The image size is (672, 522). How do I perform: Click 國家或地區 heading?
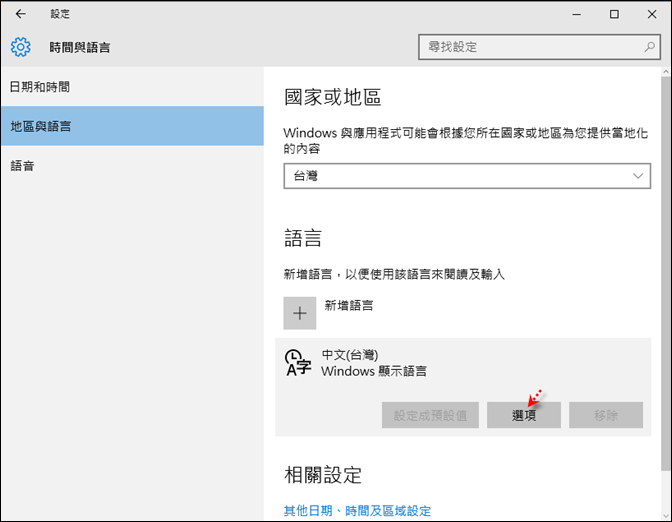(x=333, y=97)
